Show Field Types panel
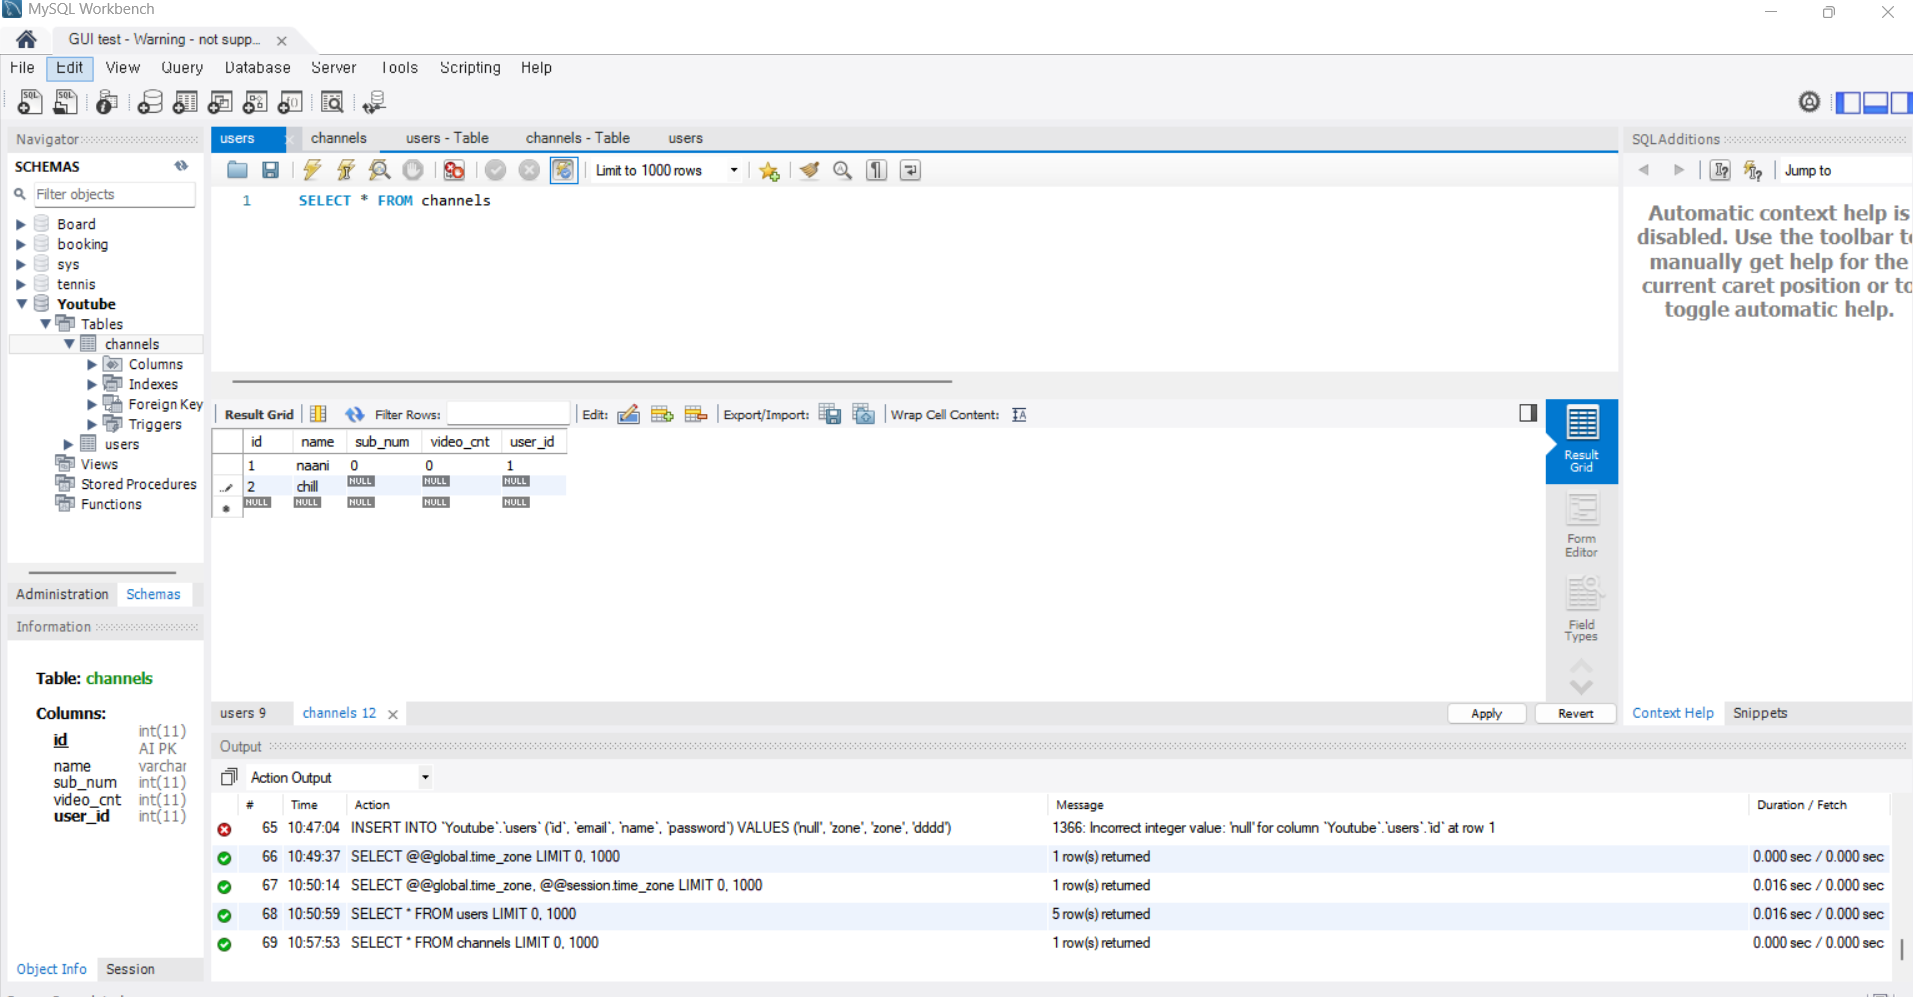Screen dimensions: 1913x997 1581,609
